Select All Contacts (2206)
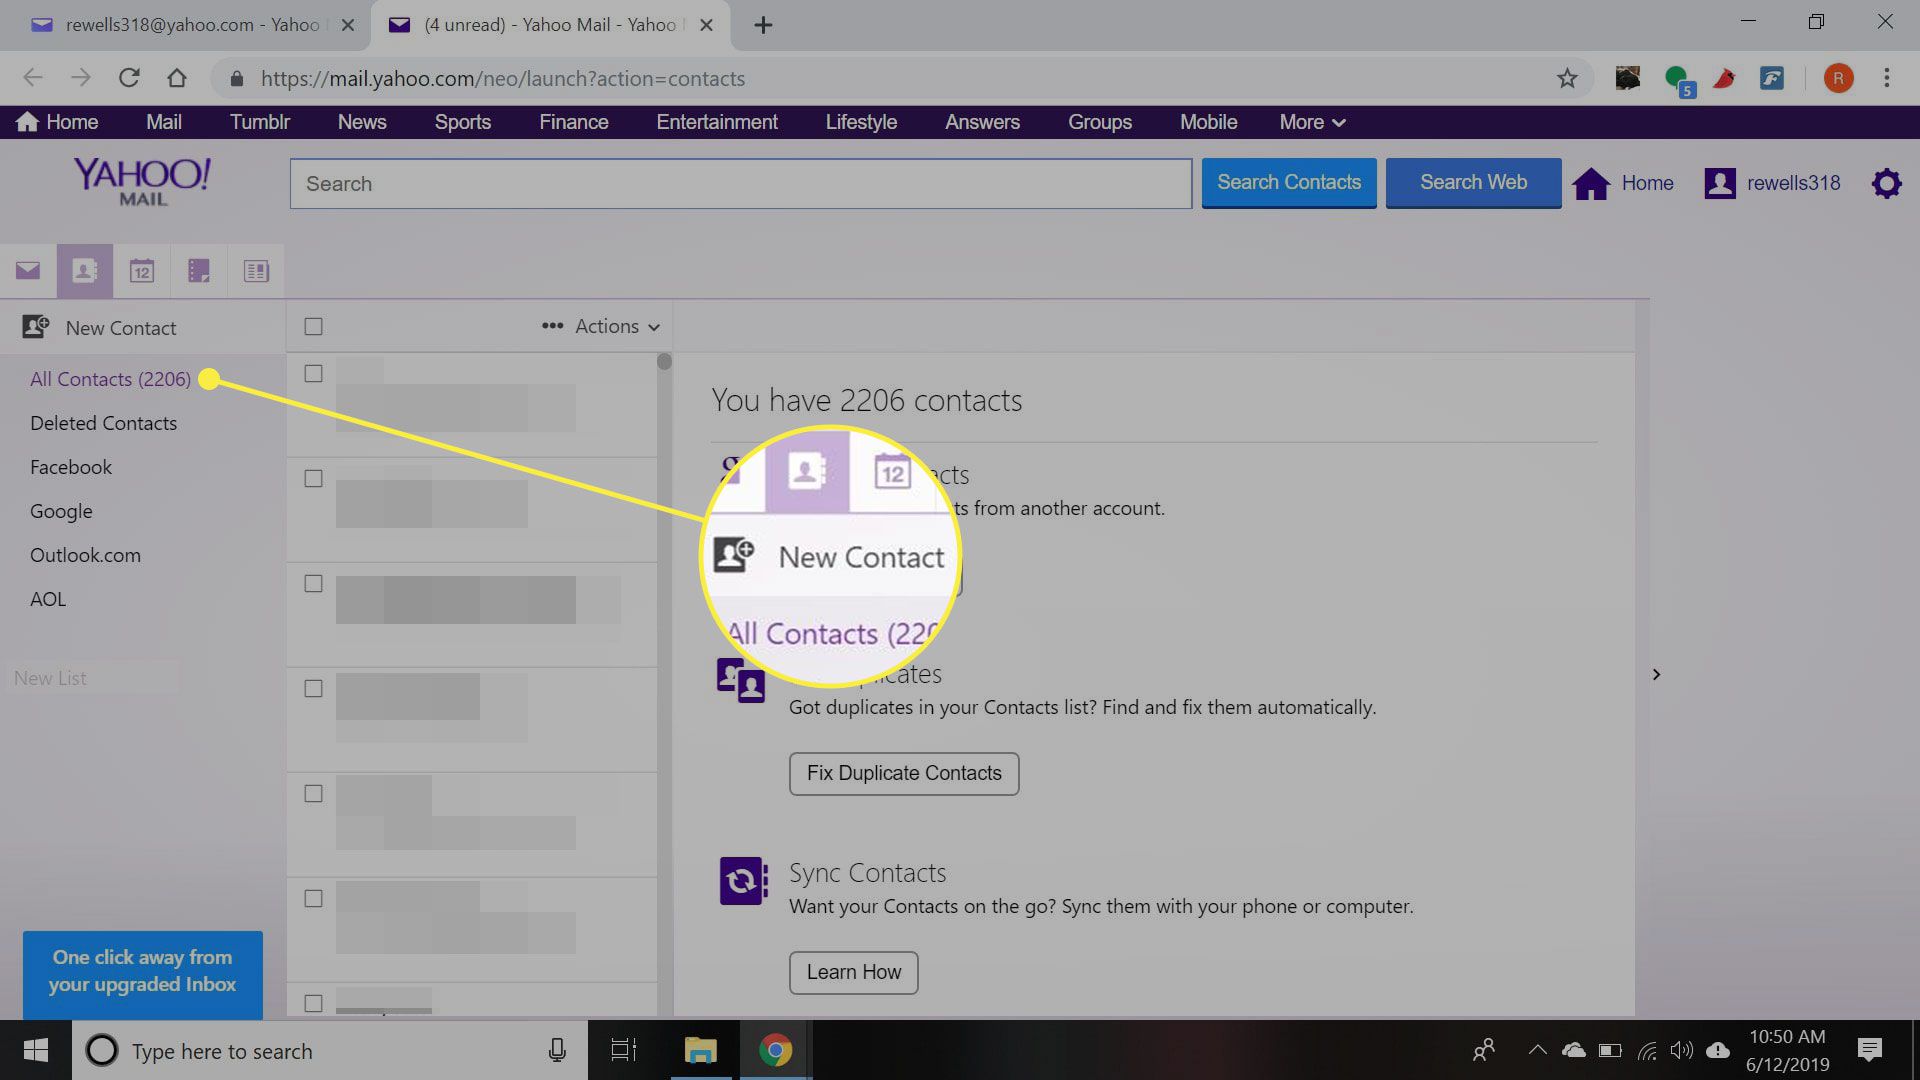 pos(110,379)
